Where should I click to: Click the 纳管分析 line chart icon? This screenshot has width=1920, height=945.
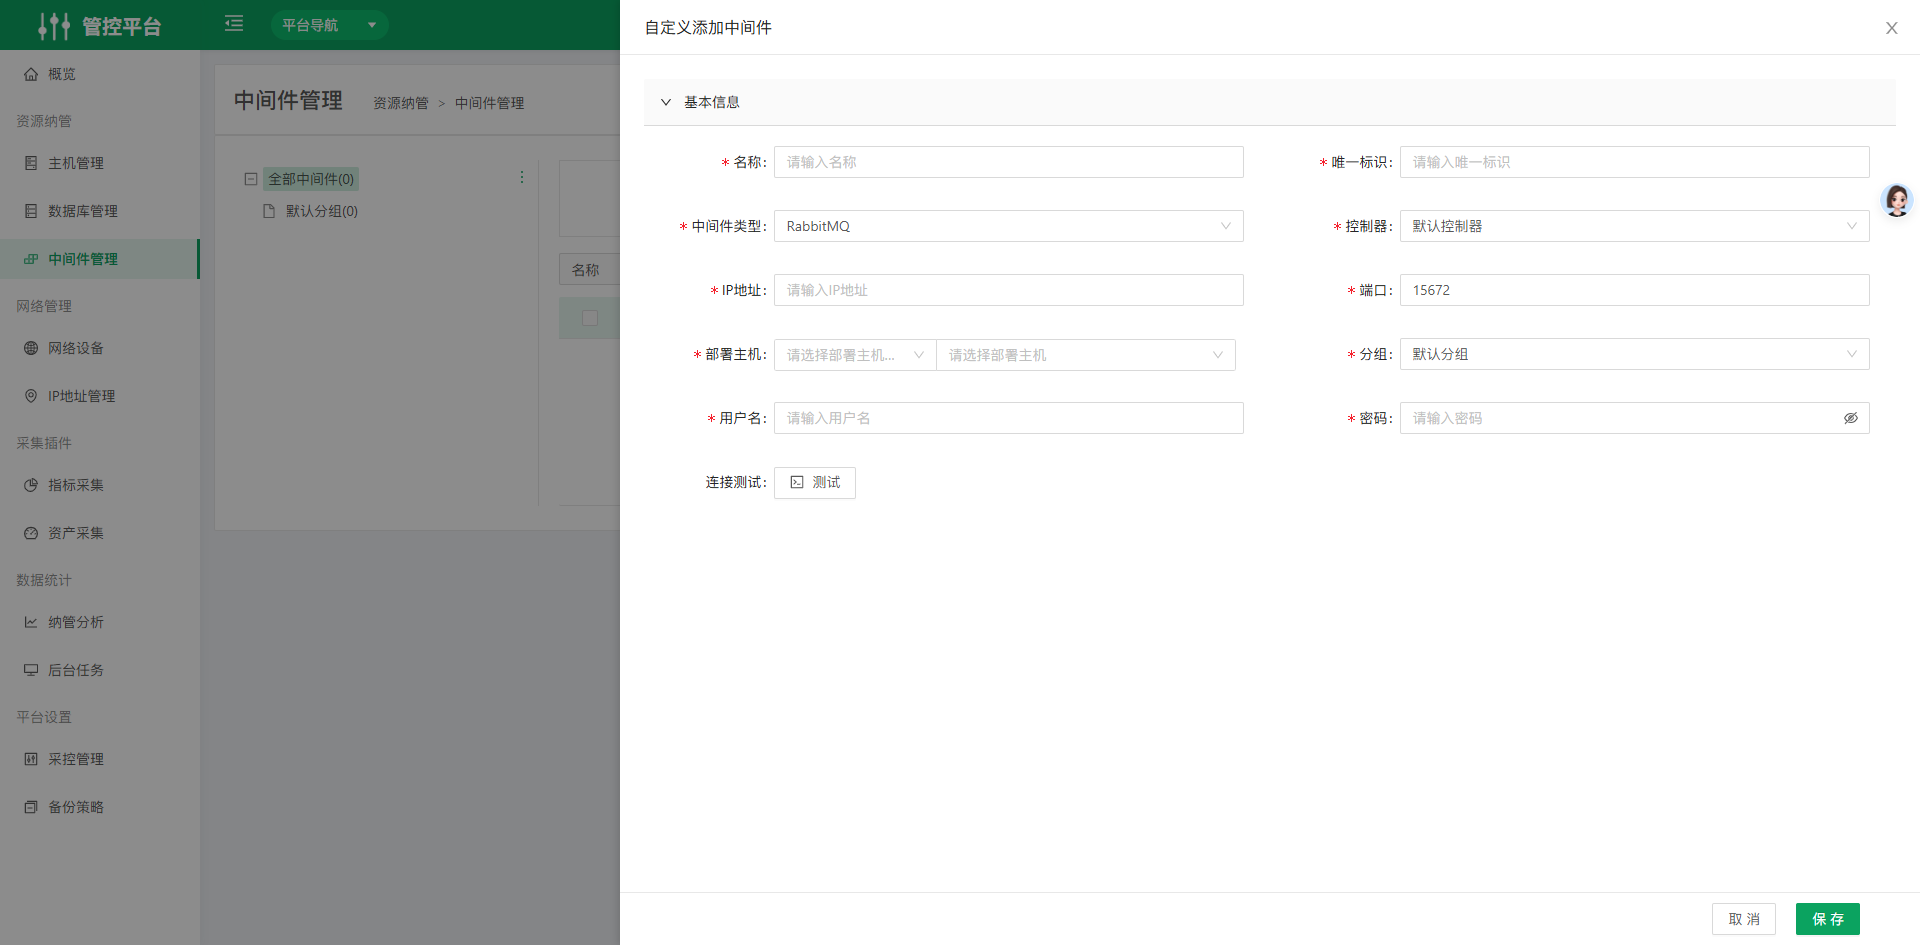coord(31,622)
